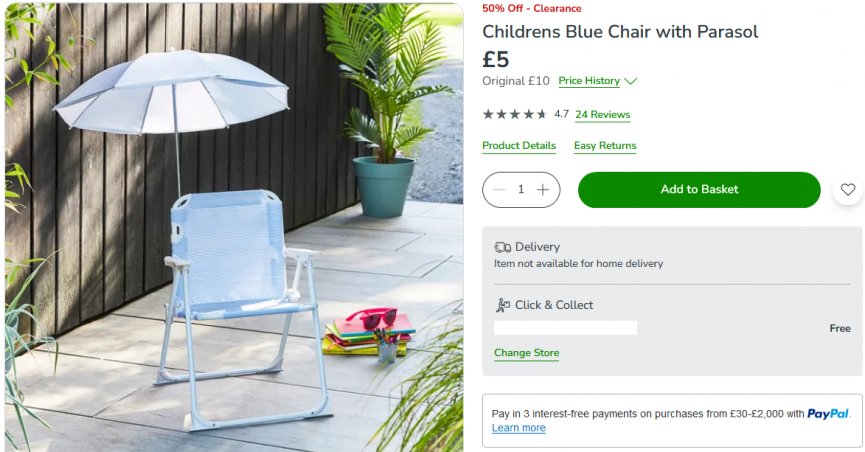Click the Childrens Blue Chair title
This screenshot has width=865, height=452.
620,32
